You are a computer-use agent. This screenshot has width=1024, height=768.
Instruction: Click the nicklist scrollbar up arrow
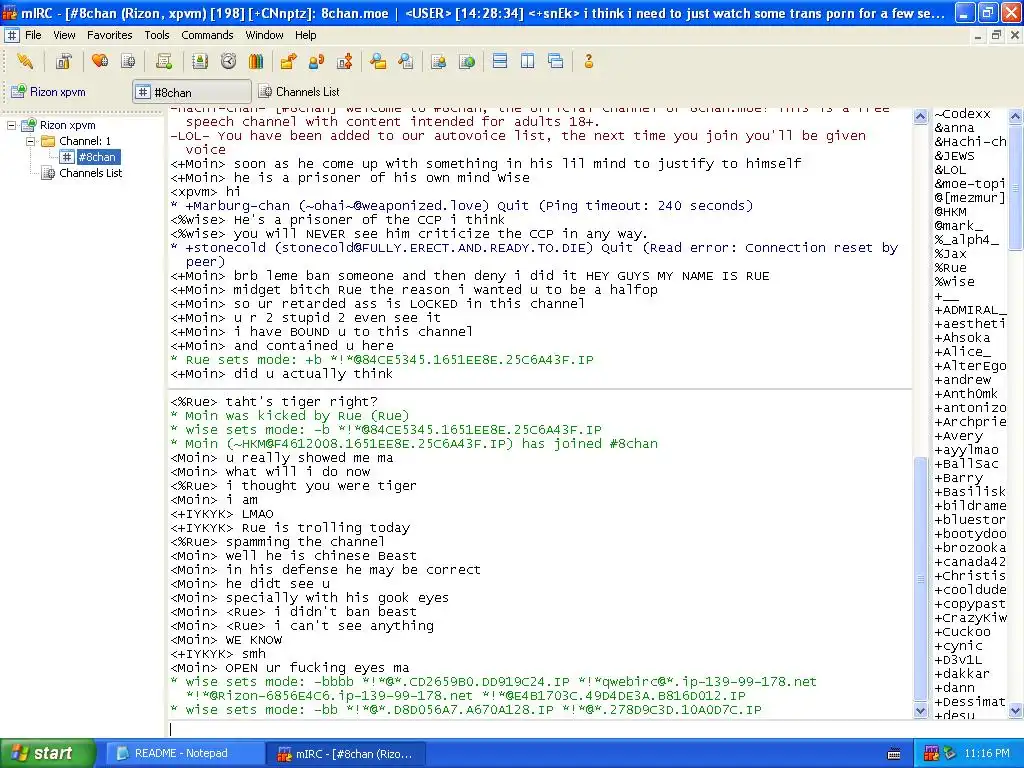pyautogui.click(x=1016, y=116)
